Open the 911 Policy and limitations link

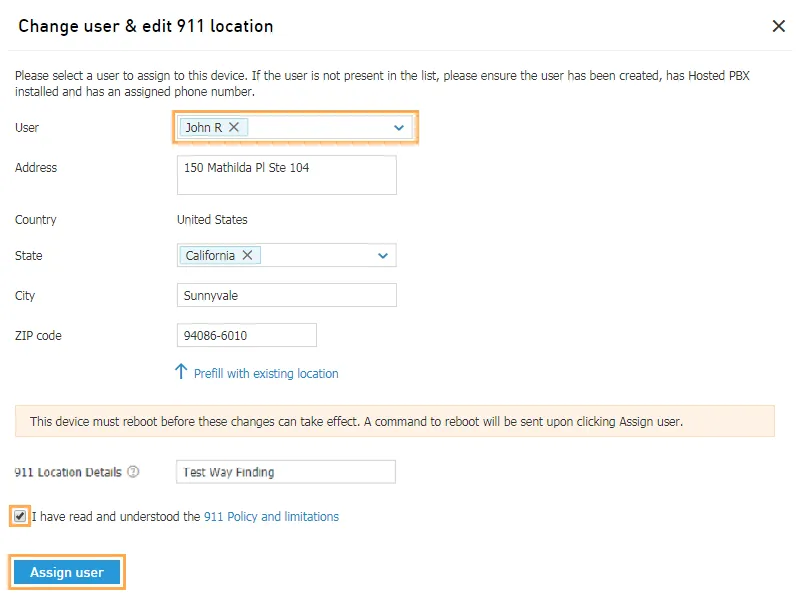tap(271, 517)
